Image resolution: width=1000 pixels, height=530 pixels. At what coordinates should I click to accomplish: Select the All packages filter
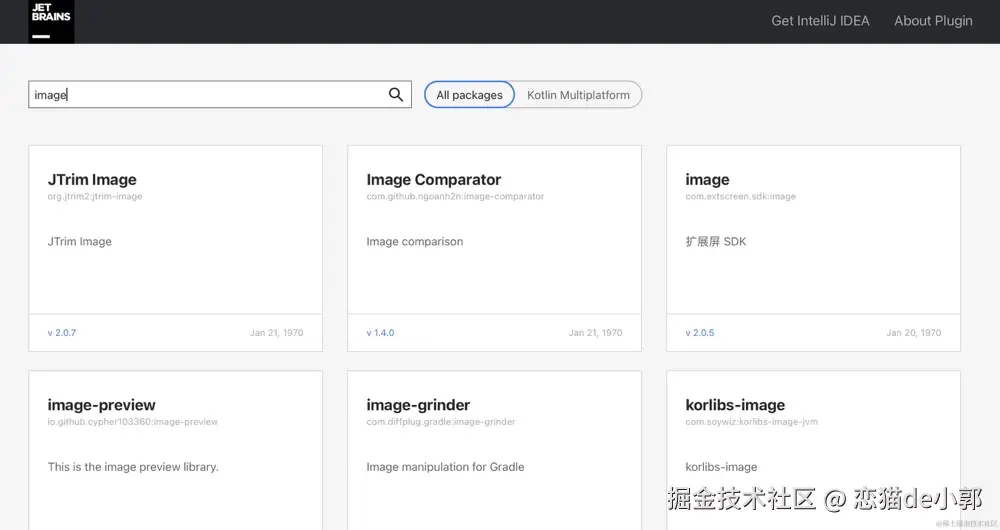click(469, 95)
